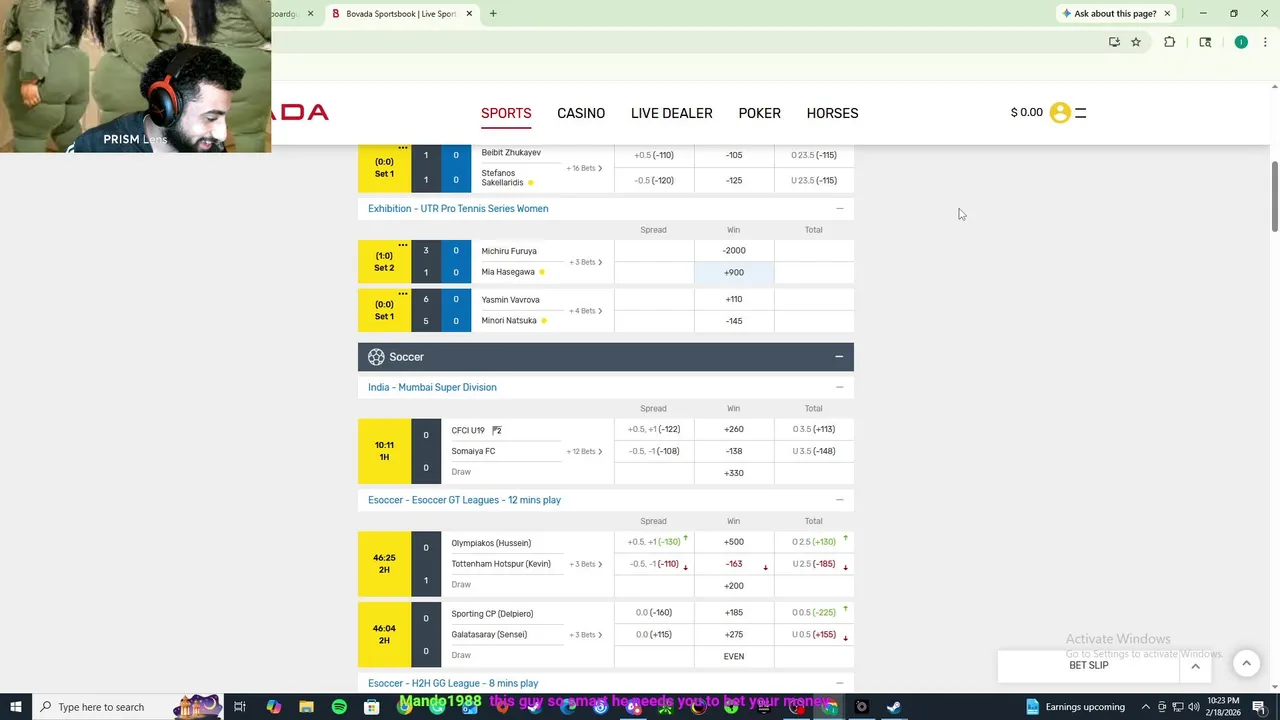Open the Chrome extensions puzzle icon
This screenshot has width=1280, height=720.
click(1169, 42)
